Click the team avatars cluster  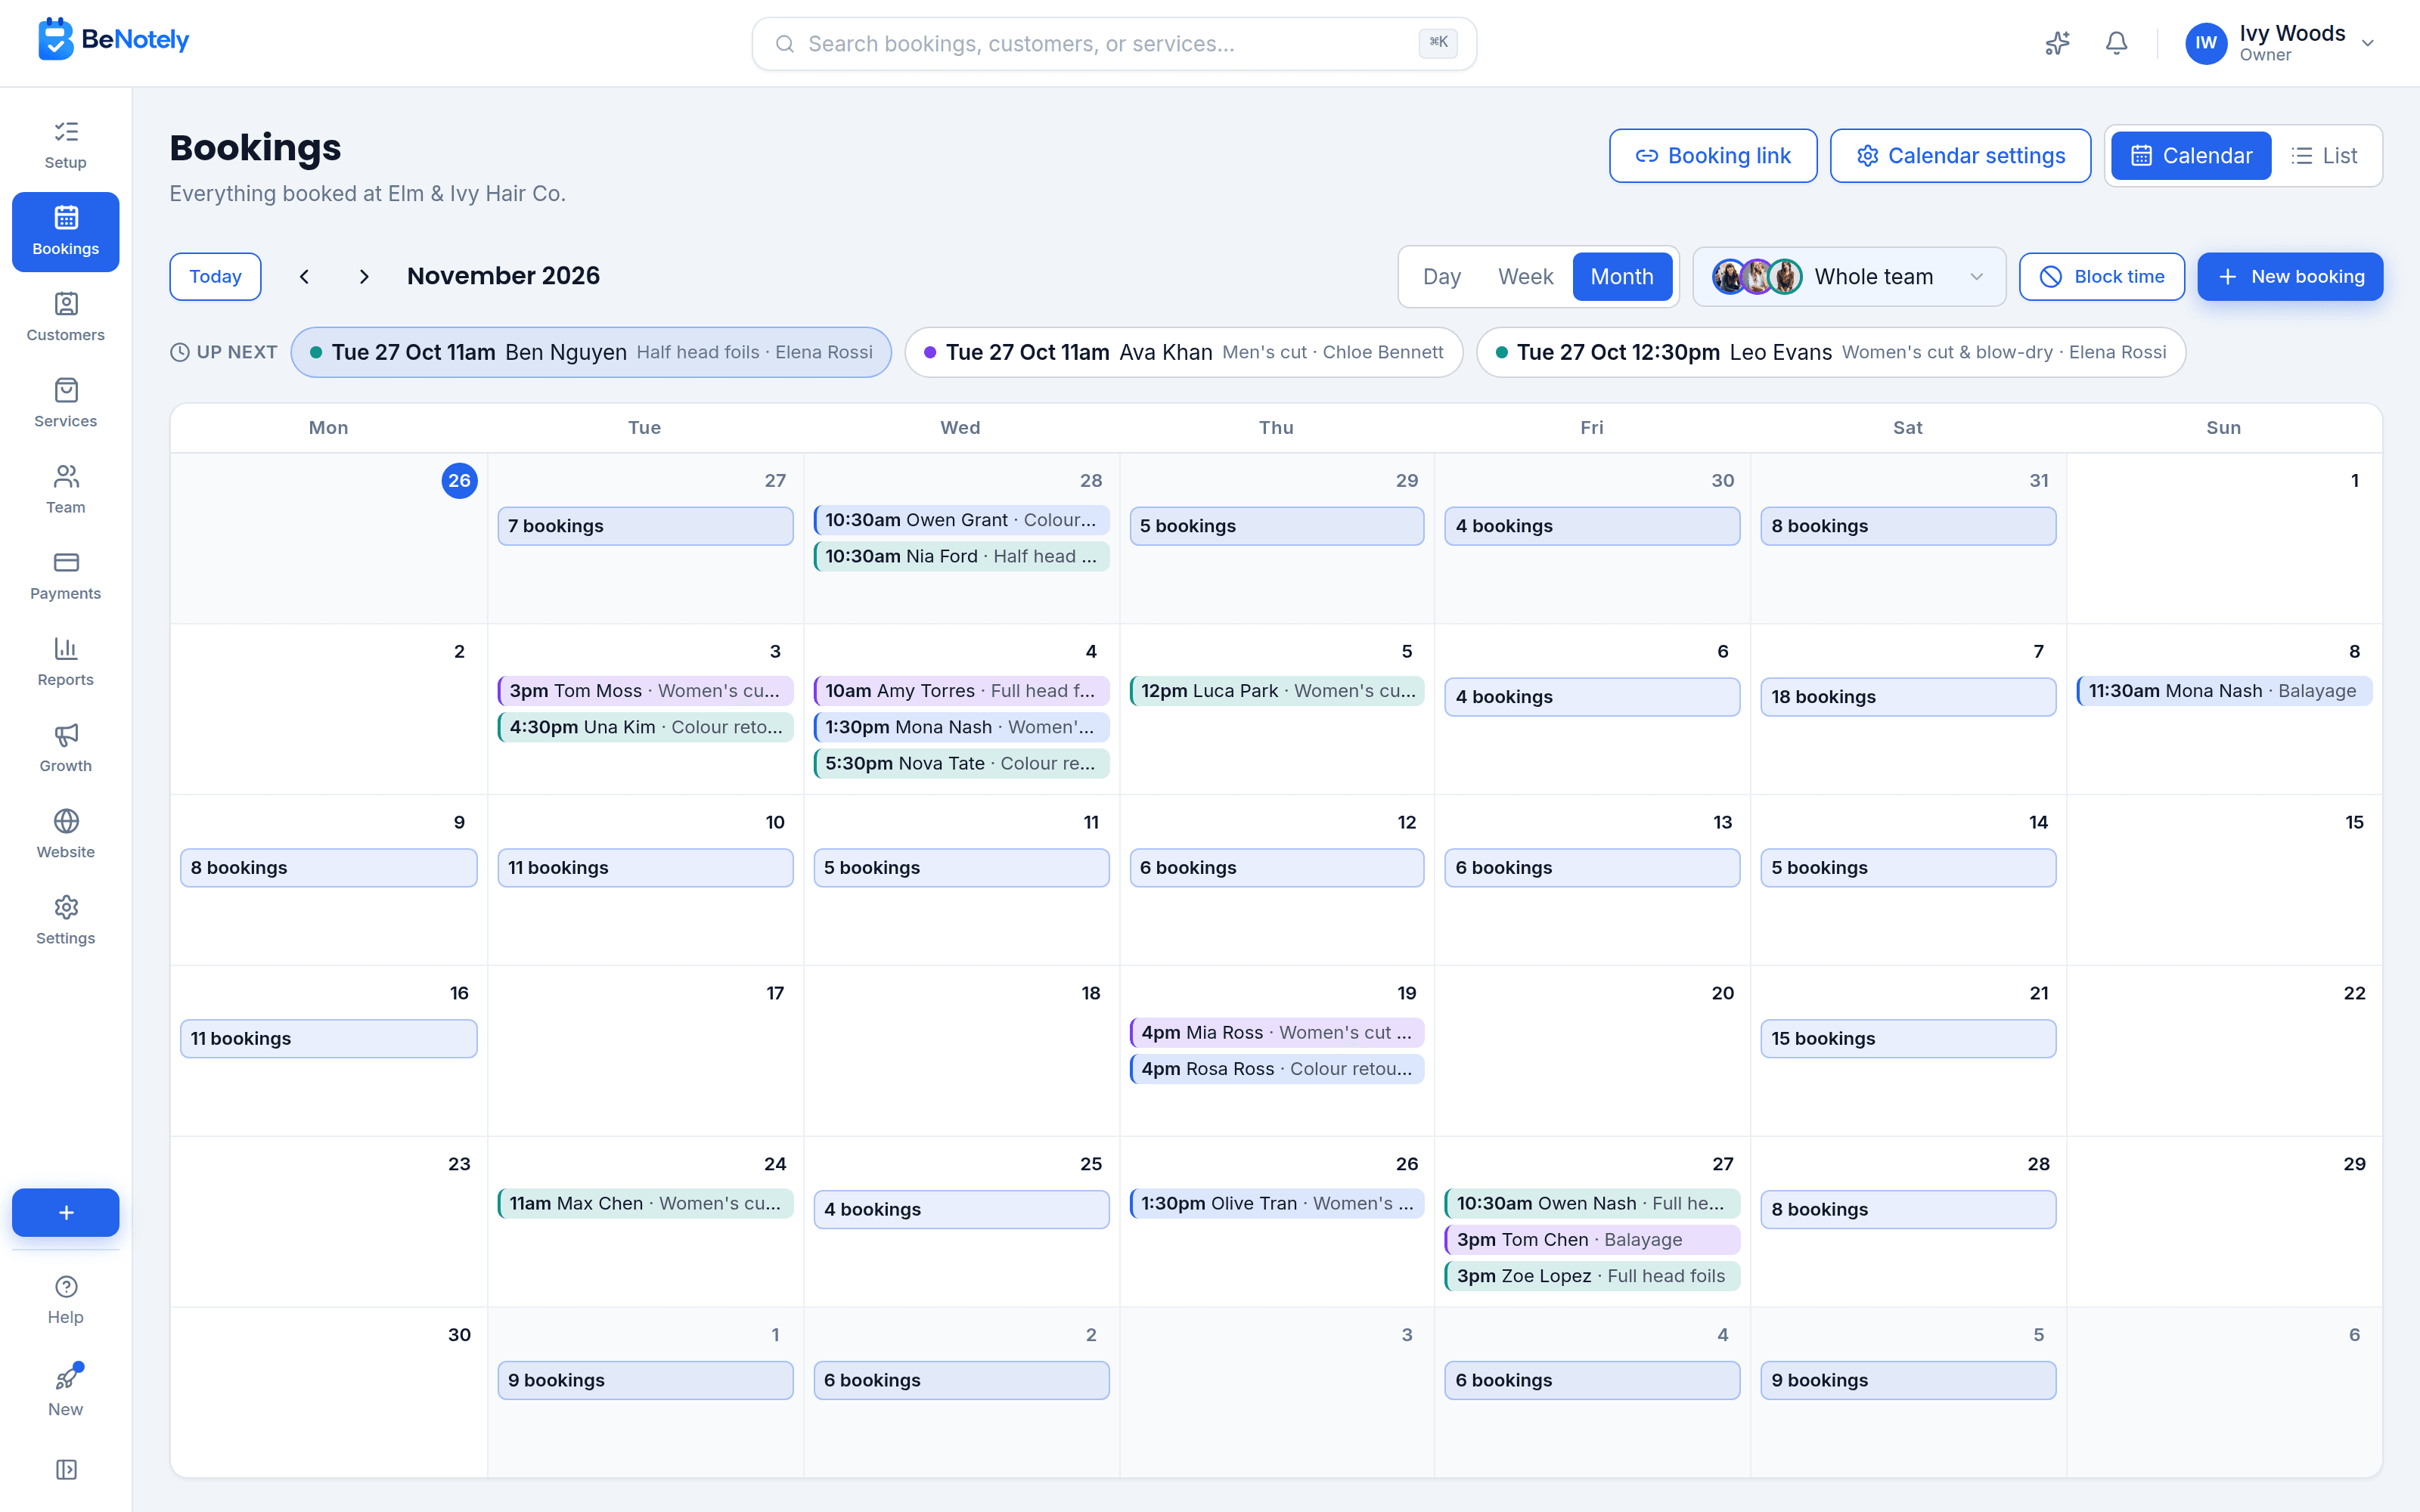coord(1757,276)
